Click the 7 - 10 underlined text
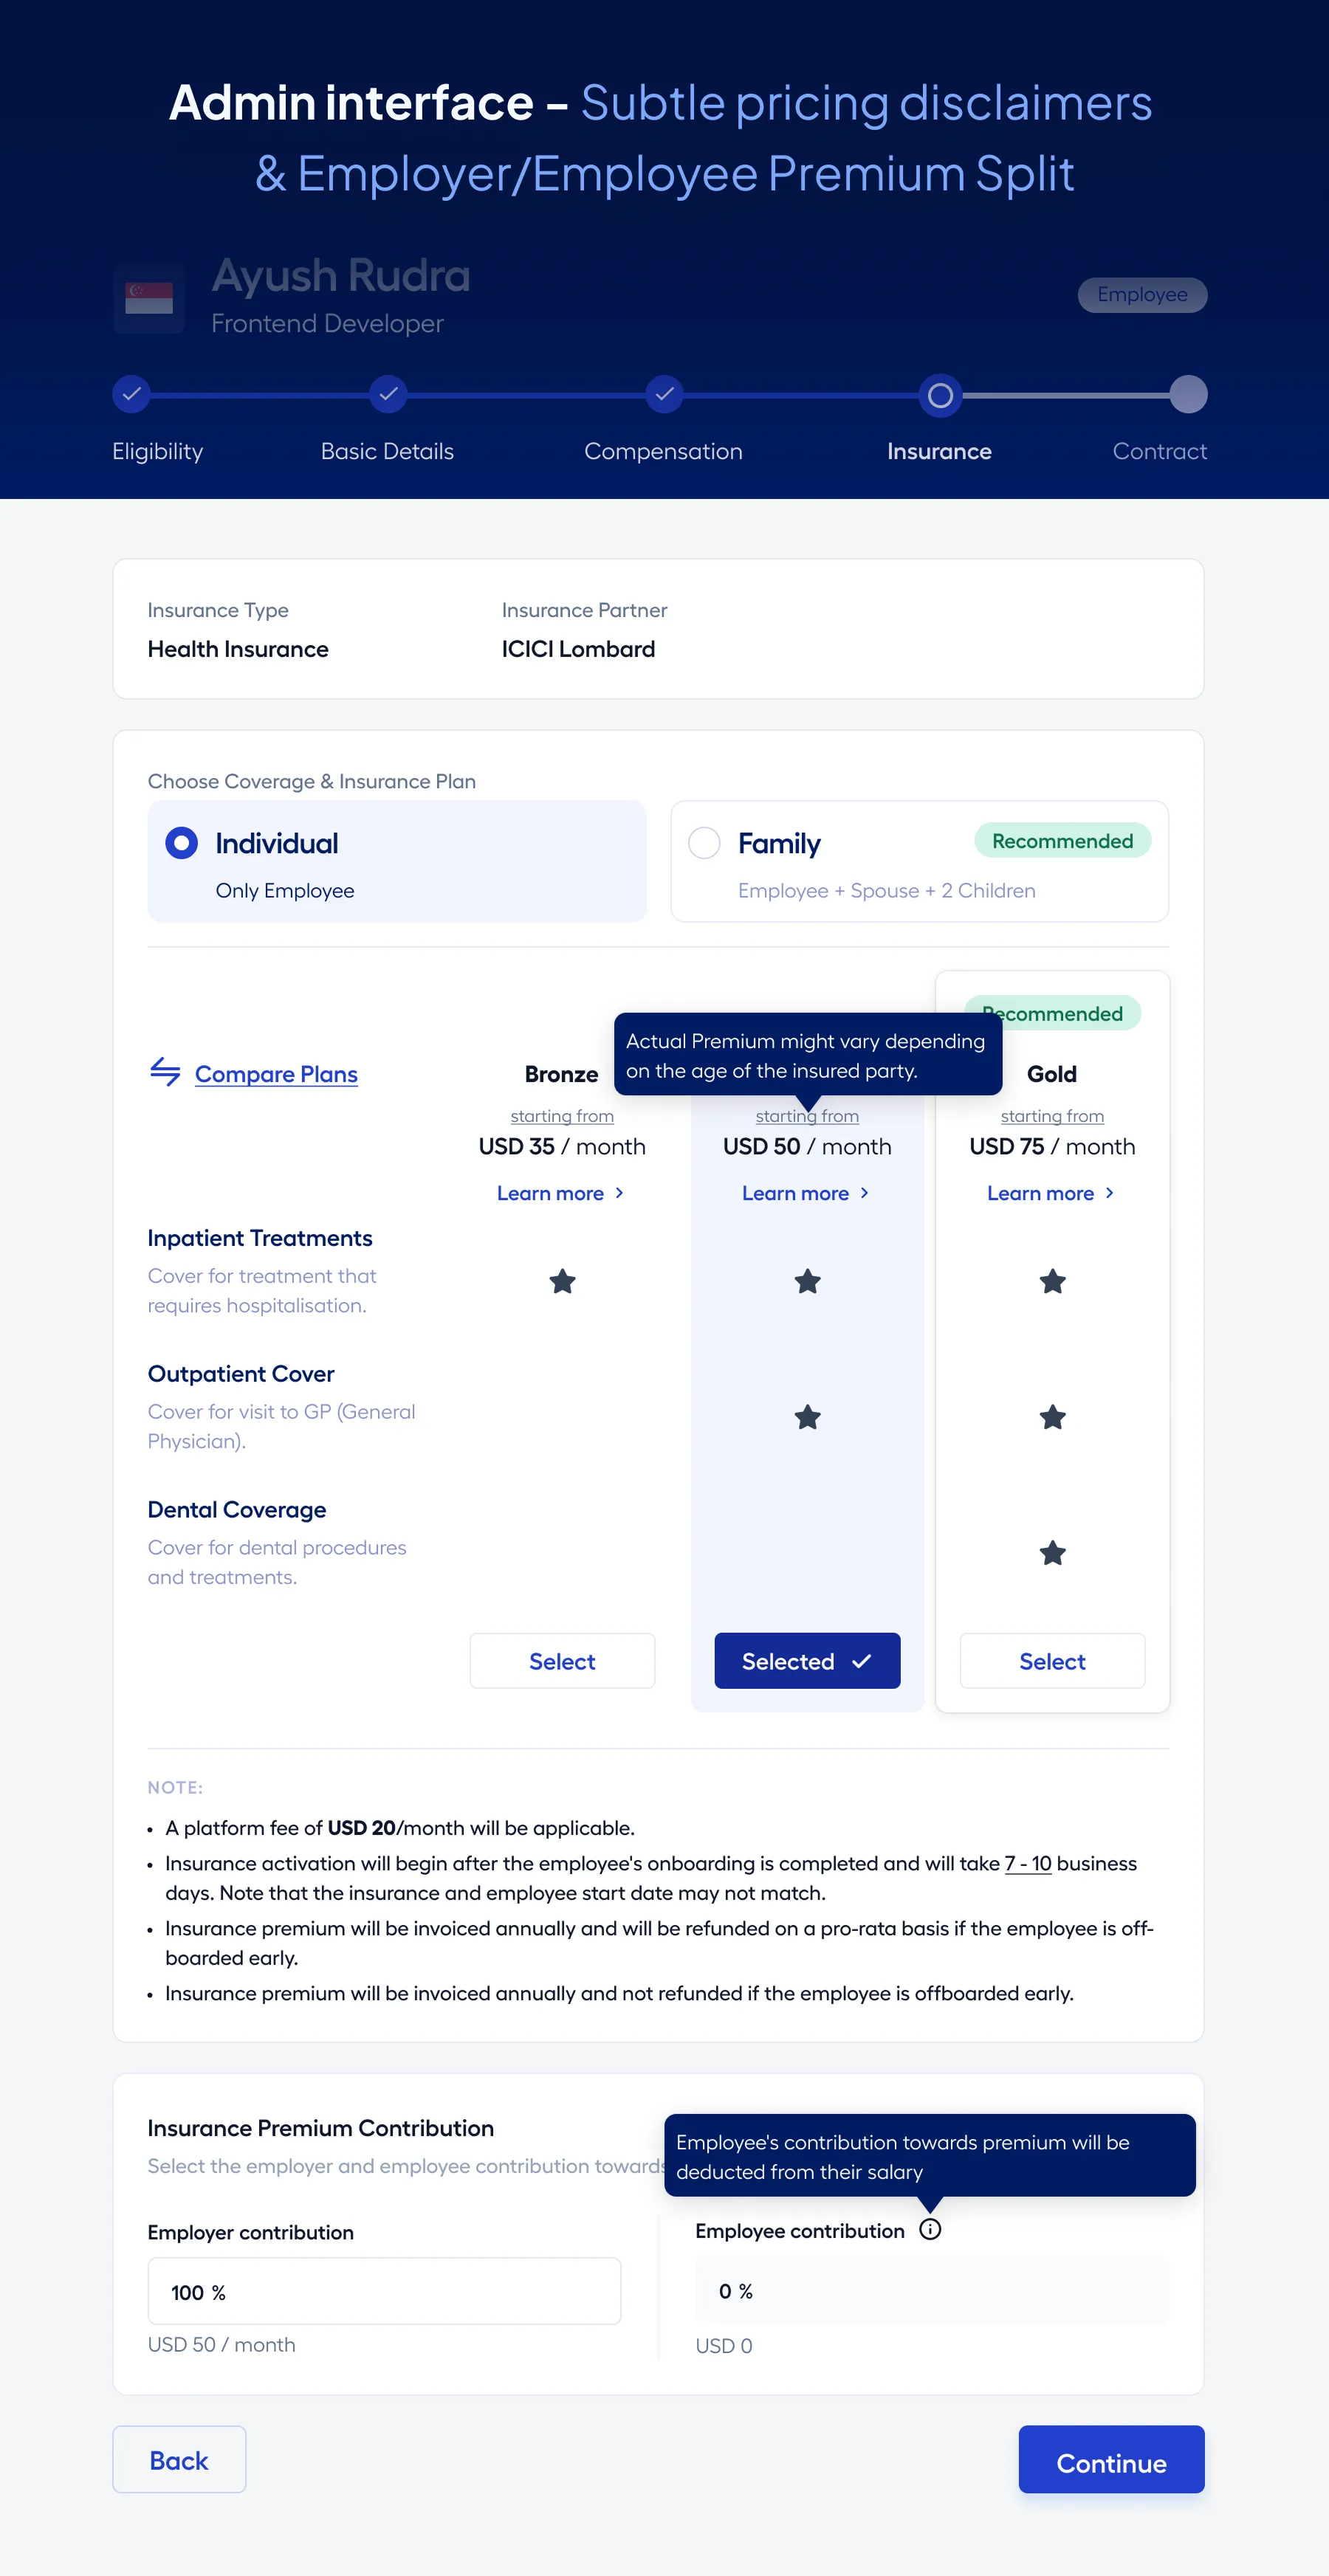Viewport: 1329px width, 2576px height. pyautogui.click(x=1028, y=1863)
